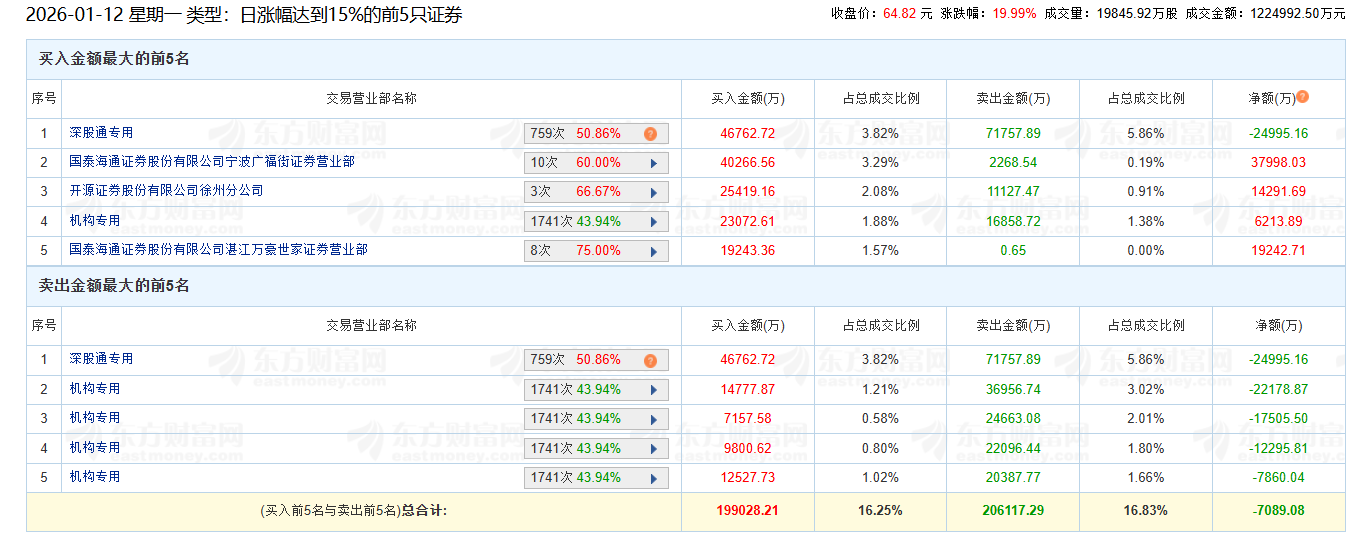Expand the 1741次 stats box in sell-table row 5
Viewport: 1353px width, 538px height.
click(596, 478)
